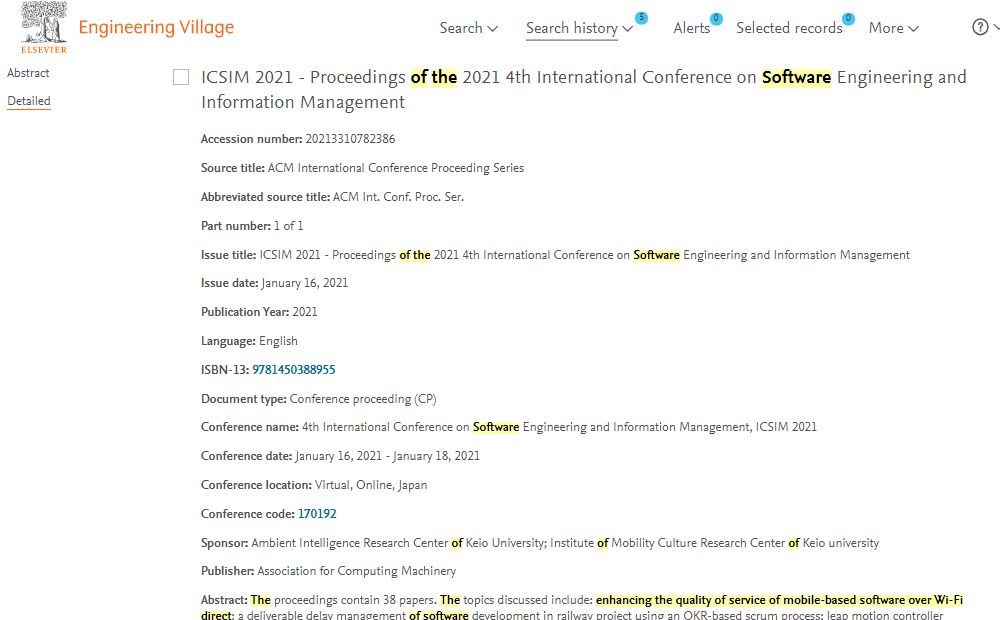Click conference date January 16 - January 18, 2021
1000x620 pixels.
pos(387,456)
